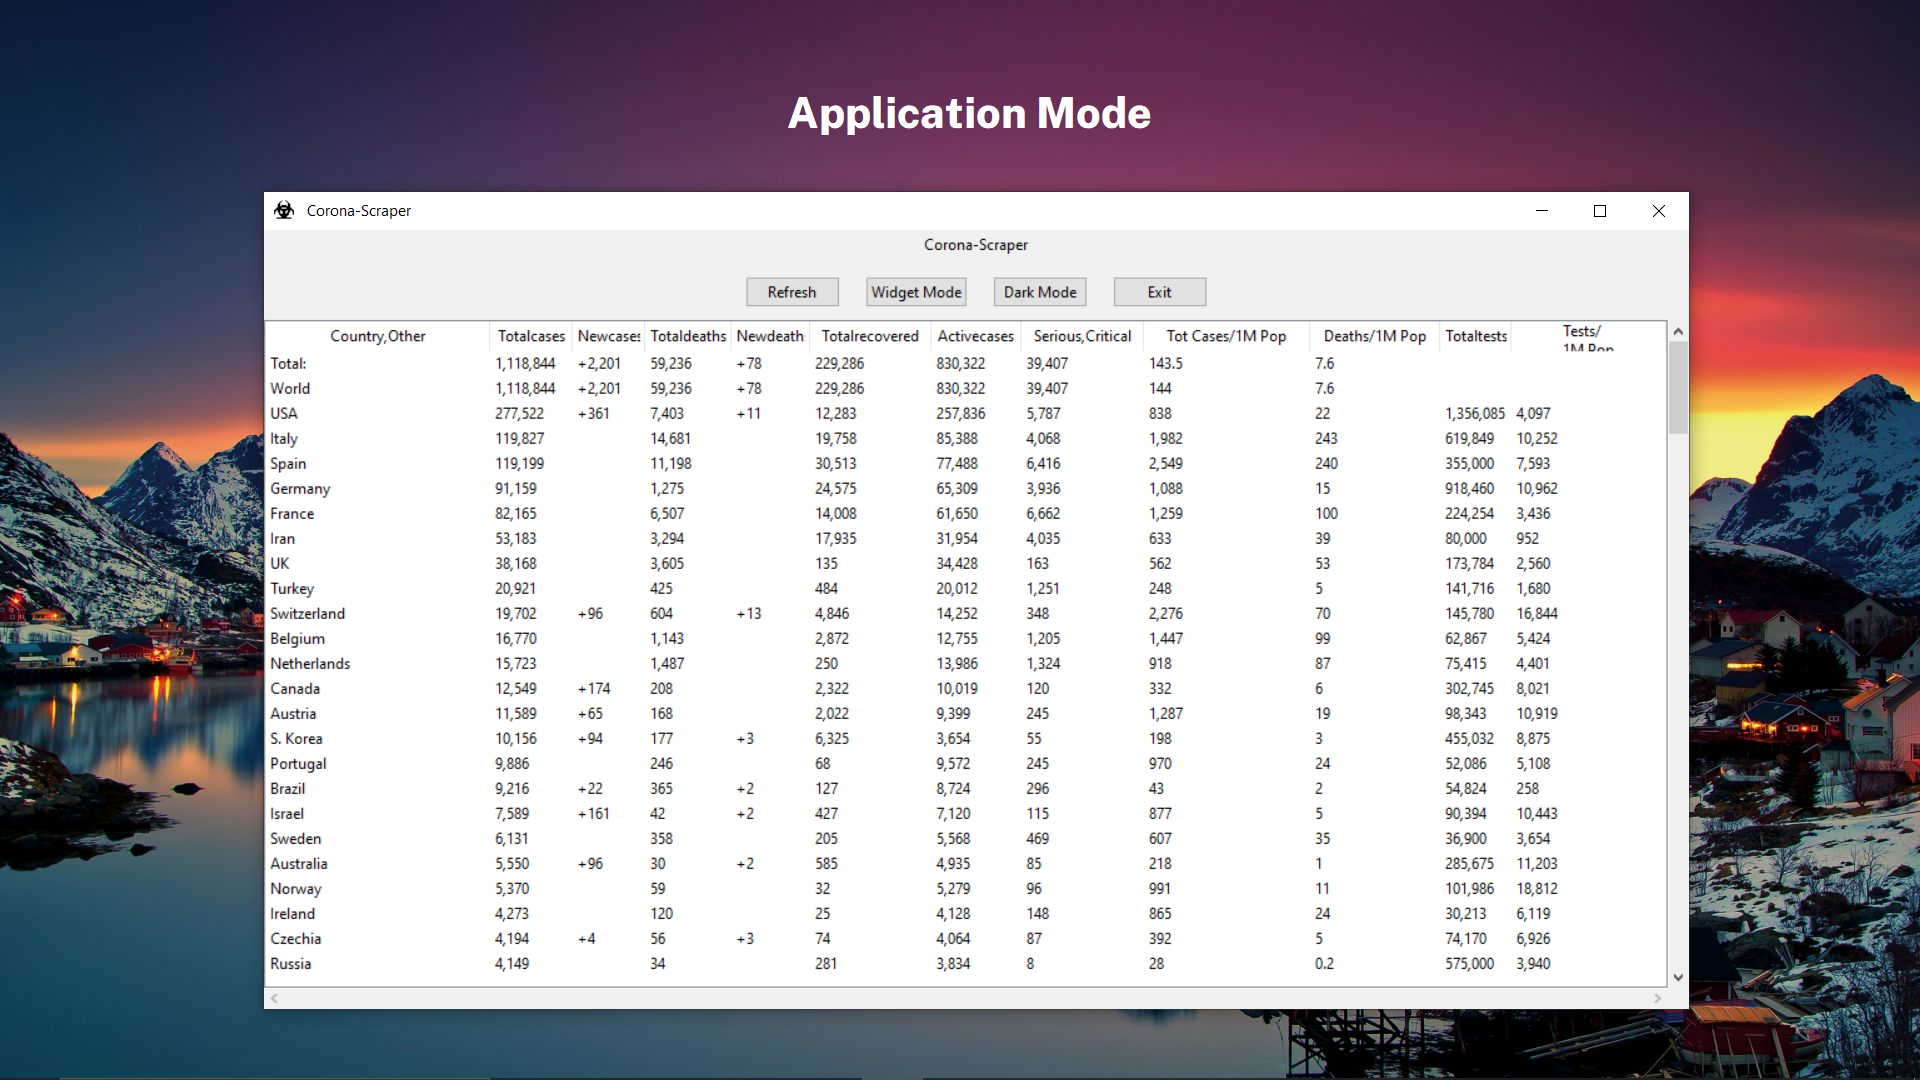This screenshot has height=1080, width=1920.
Task: Switch to Widget Mode
Action: point(916,292)
